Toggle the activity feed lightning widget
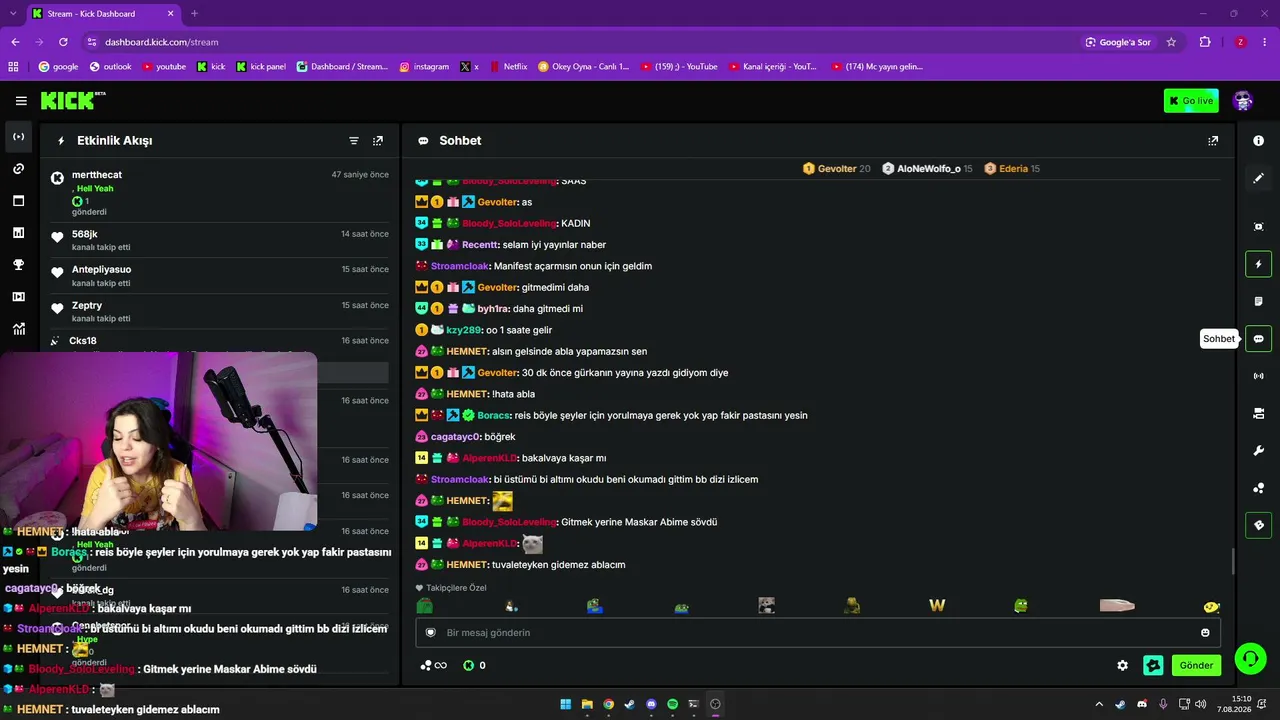This screenshot has height=720, width=1280. point(1259,264)
